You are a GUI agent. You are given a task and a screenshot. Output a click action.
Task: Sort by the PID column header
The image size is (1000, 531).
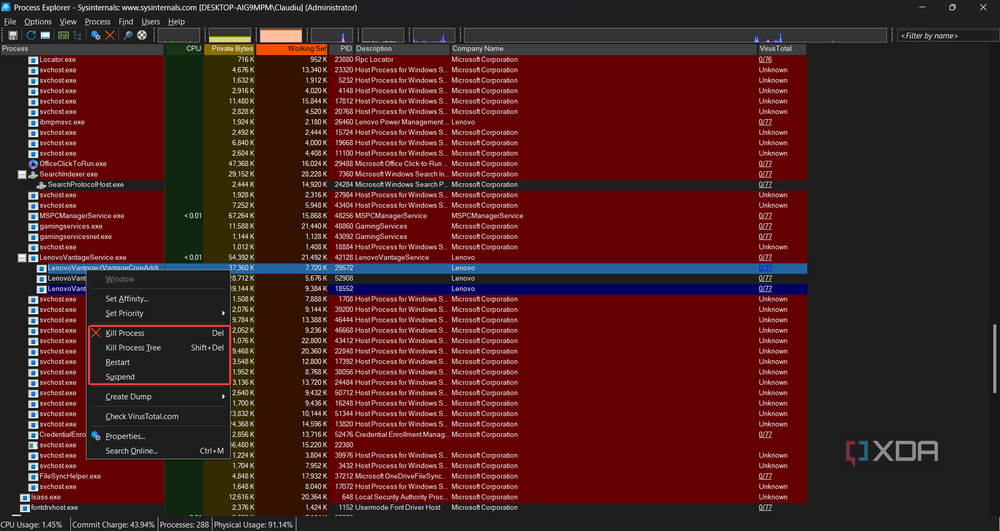341,48
